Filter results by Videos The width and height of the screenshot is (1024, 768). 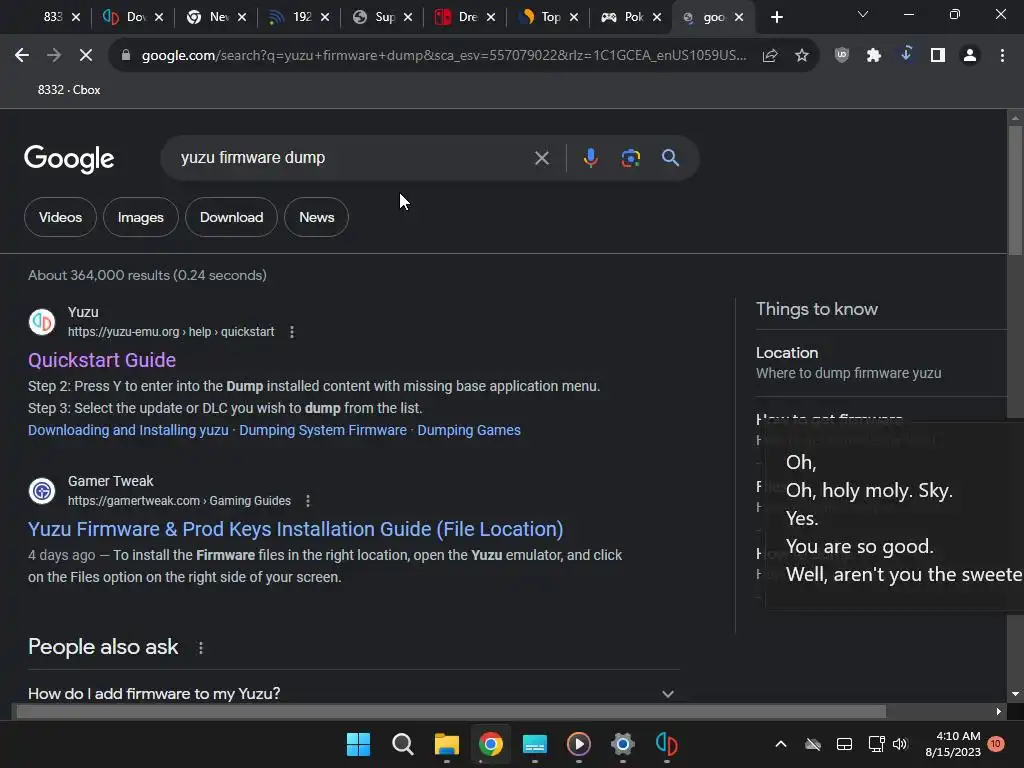[x=60, y=217]
